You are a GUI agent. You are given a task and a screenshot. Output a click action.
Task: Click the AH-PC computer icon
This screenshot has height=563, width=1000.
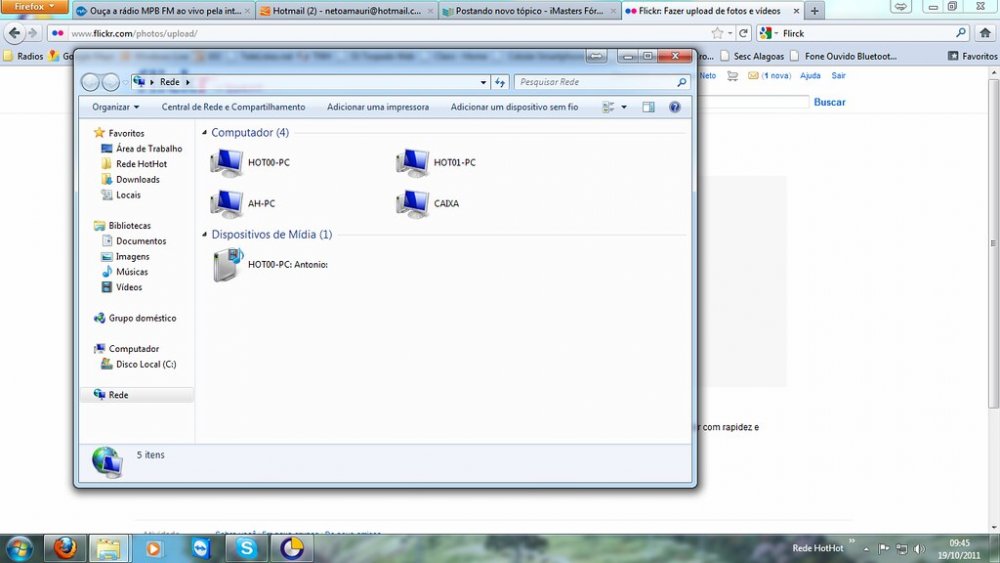[x=227, y=203]
